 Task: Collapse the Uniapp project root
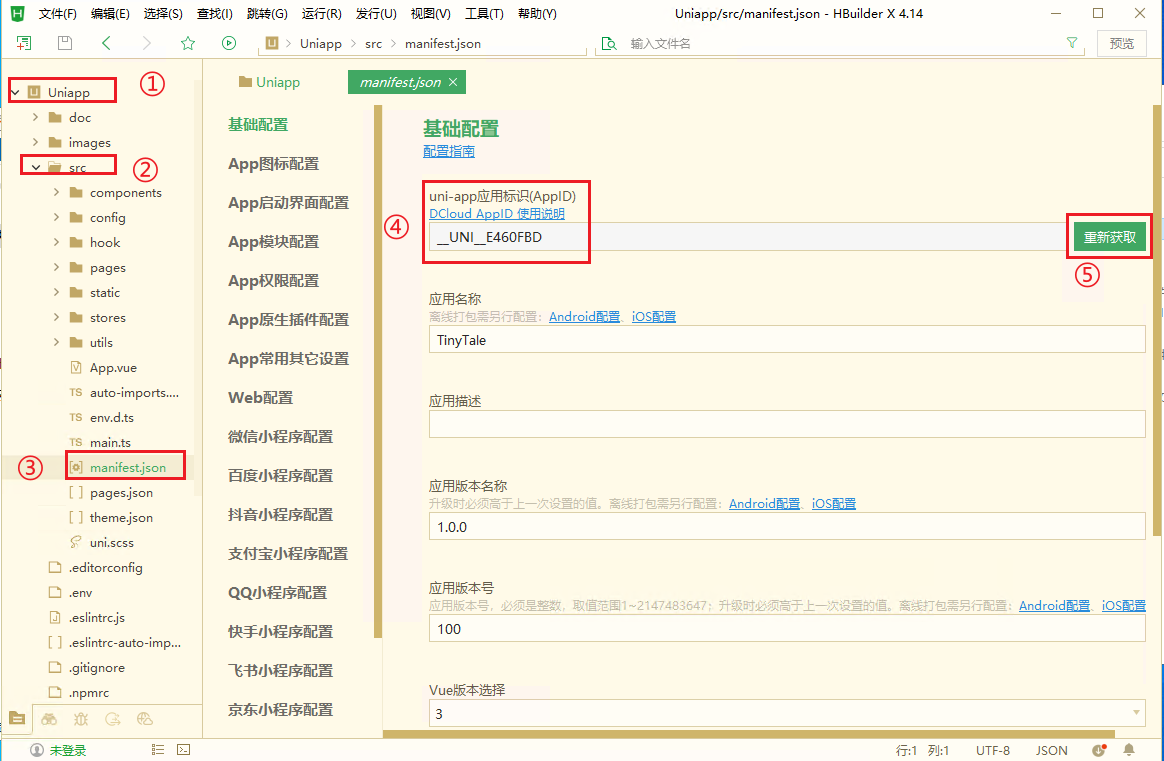pos(16,92)
